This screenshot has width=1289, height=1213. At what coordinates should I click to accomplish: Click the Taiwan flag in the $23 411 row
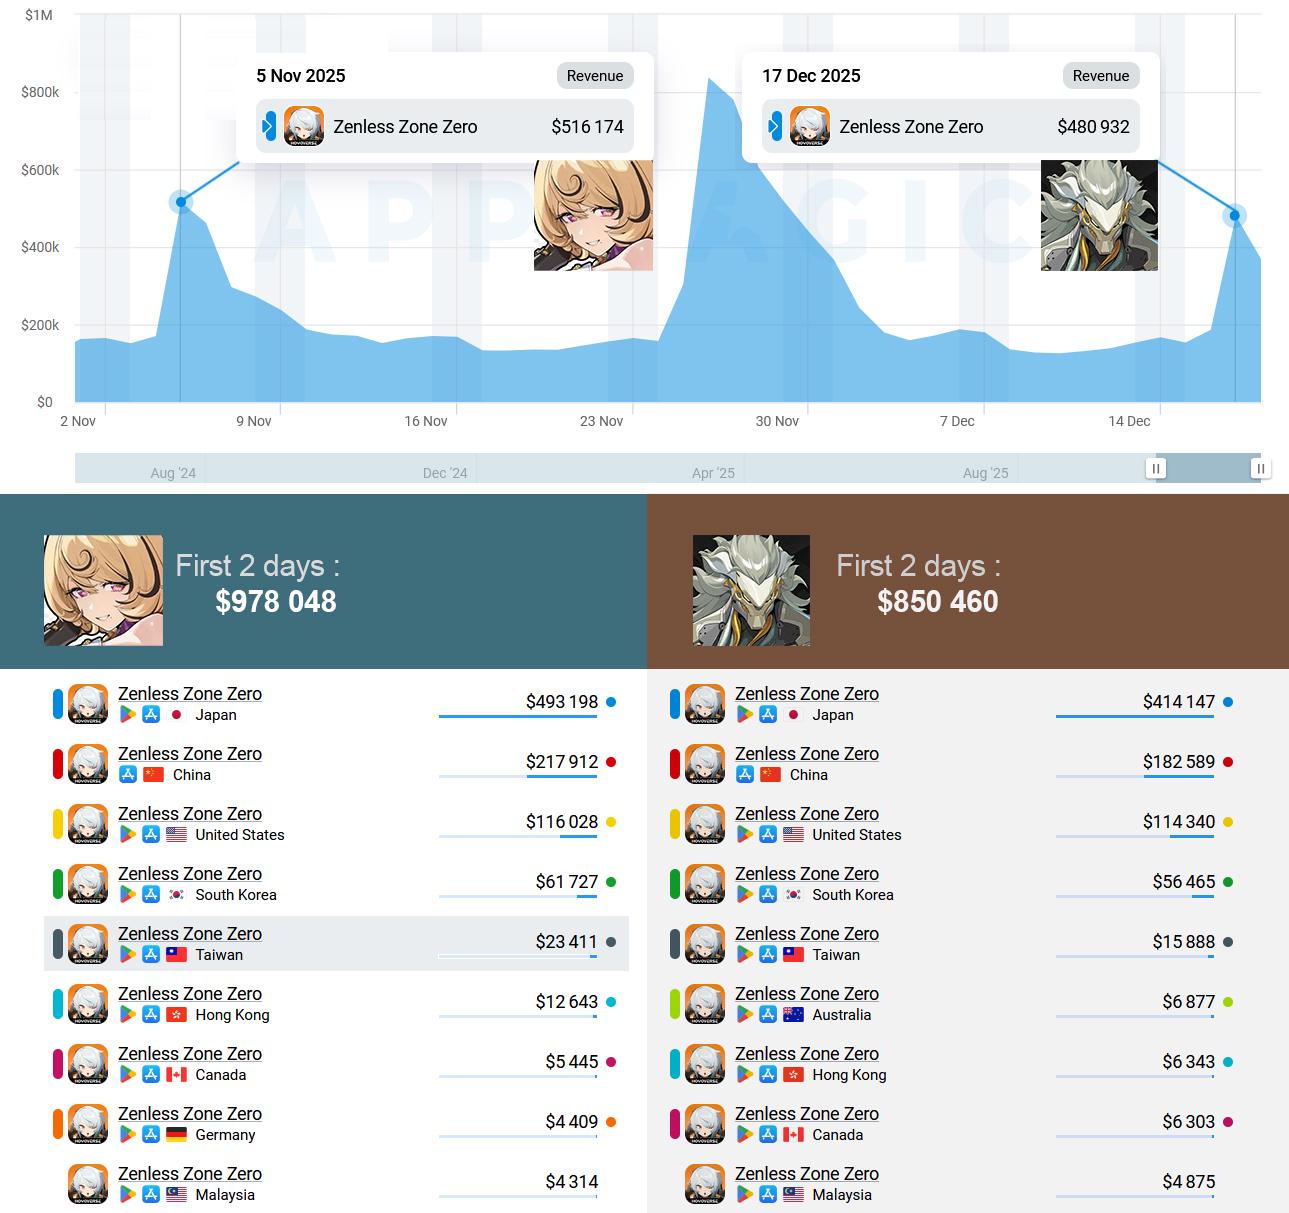tap(177, 955)
